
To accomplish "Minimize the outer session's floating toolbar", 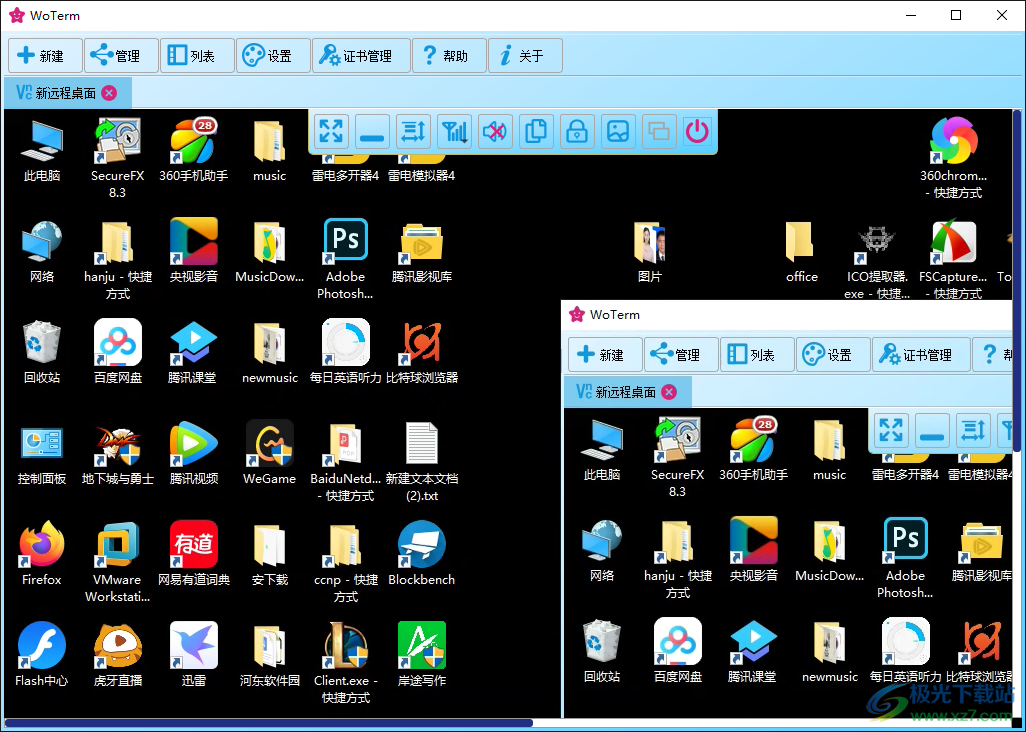I will pos(372,131).
